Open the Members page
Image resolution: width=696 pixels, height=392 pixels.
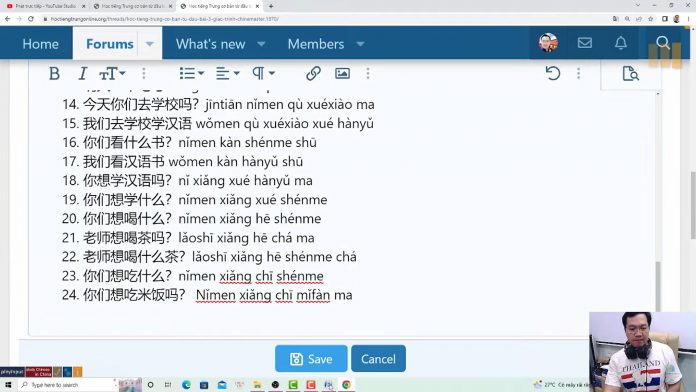[x=316, y=44]
